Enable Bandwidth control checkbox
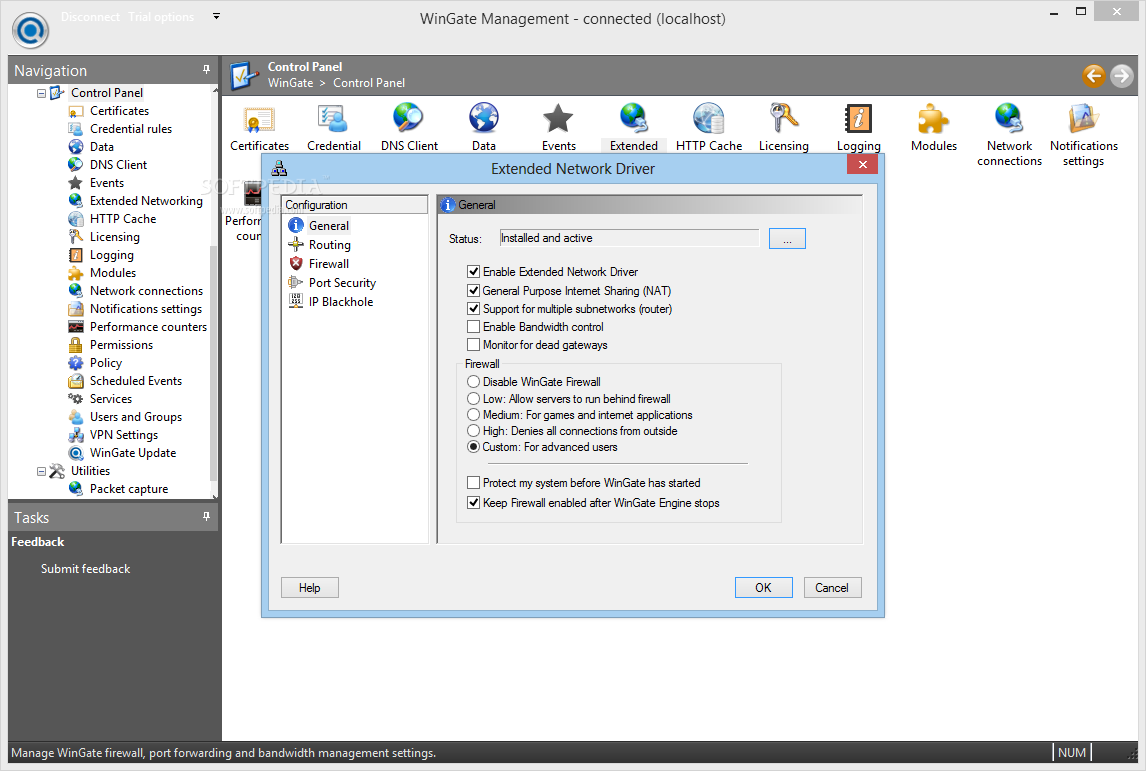Image resolution: width=1146 pixels, height=771 pixels. pyautogui.click(x=474, y=327)
